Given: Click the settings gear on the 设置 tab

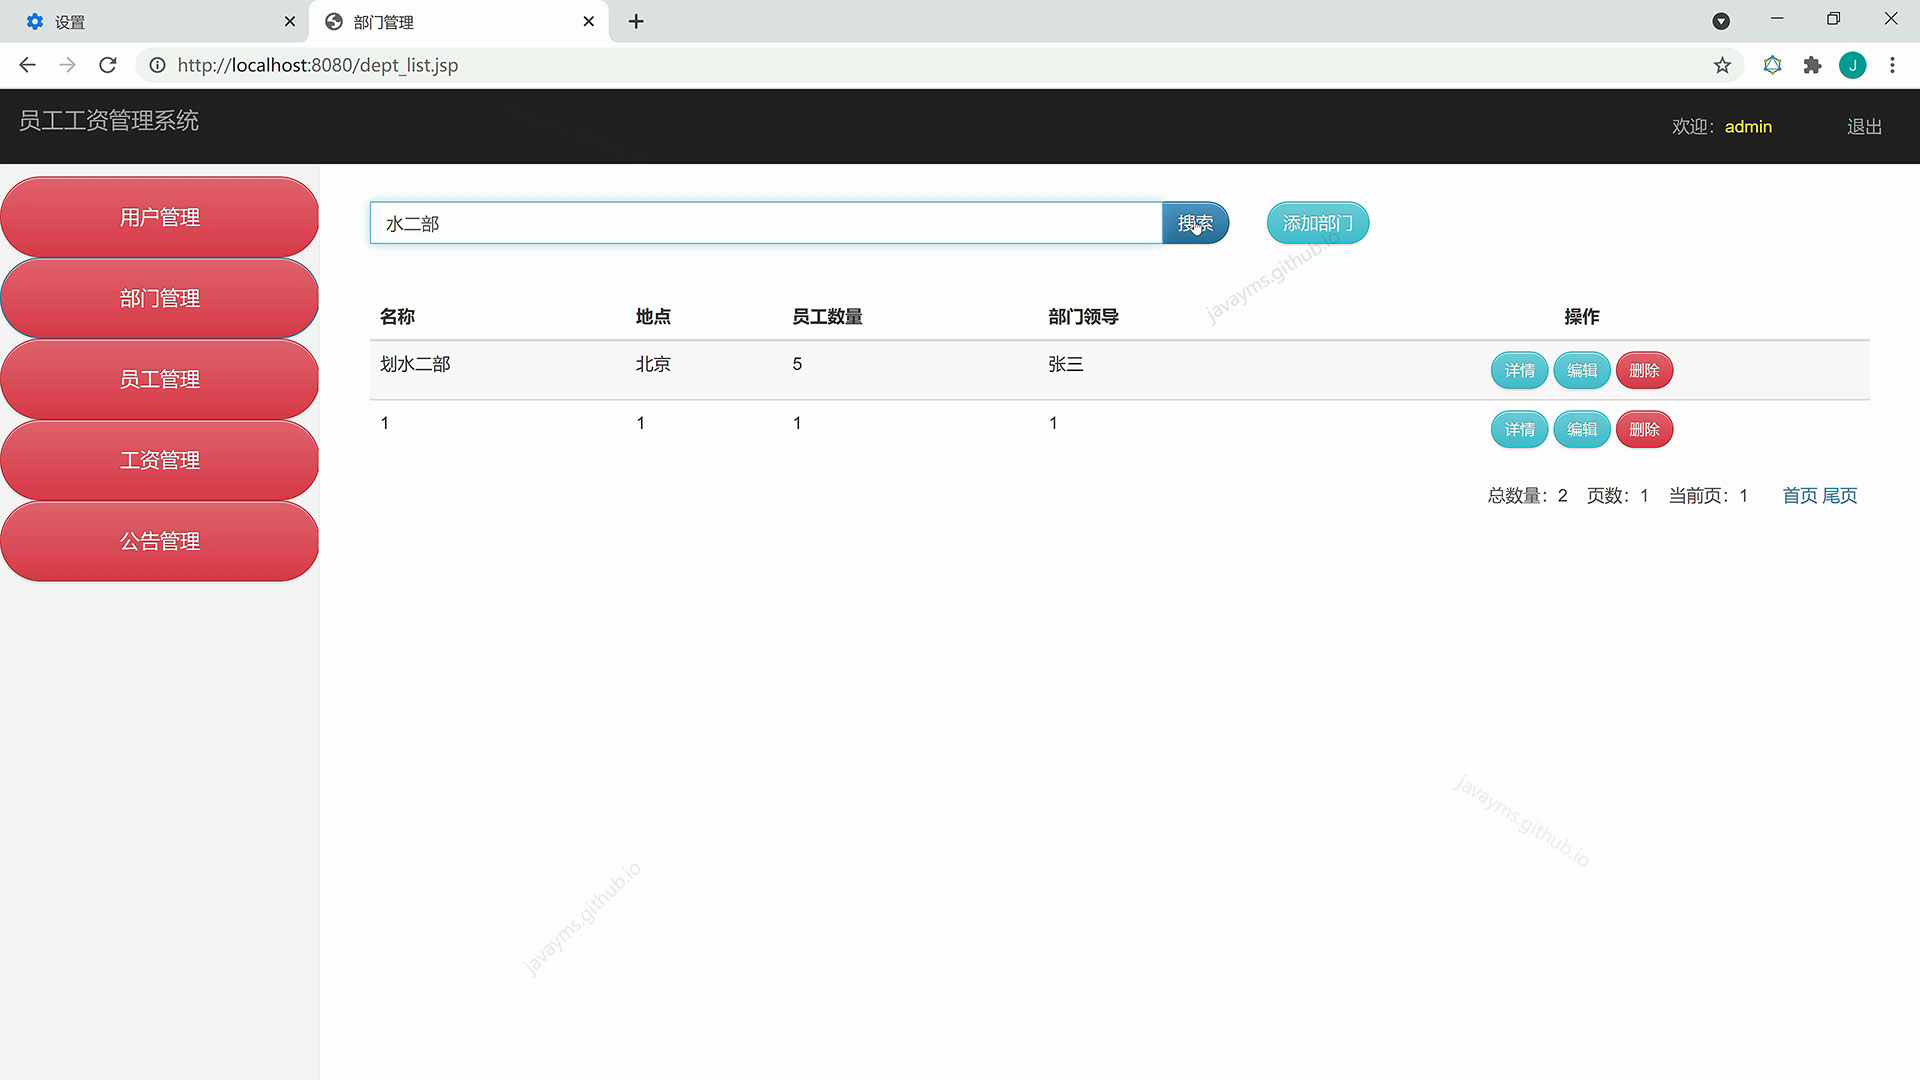Looking at the screenshot, I should (x=35, y=21).
